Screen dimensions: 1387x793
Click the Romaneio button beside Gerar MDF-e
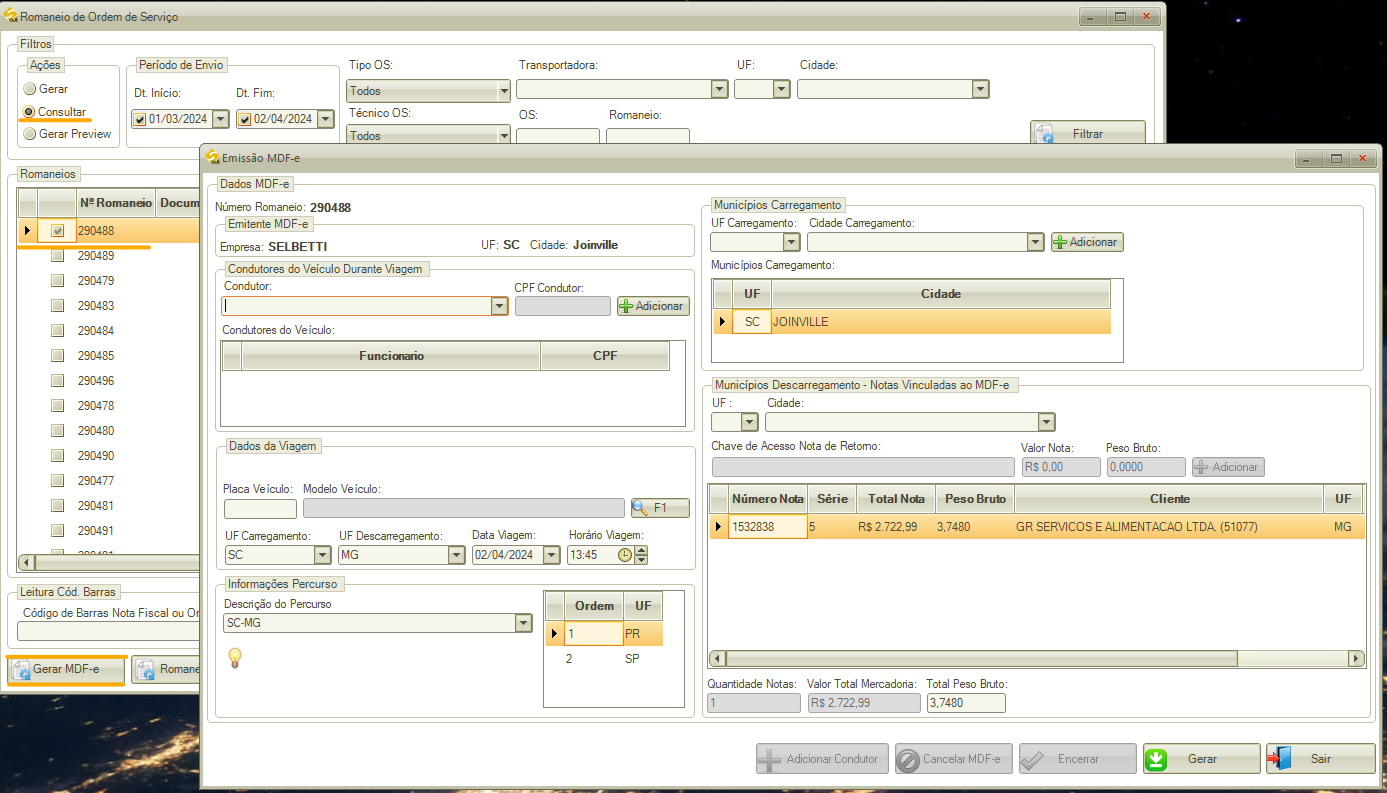pyautogui.click(x=166, y=670)
